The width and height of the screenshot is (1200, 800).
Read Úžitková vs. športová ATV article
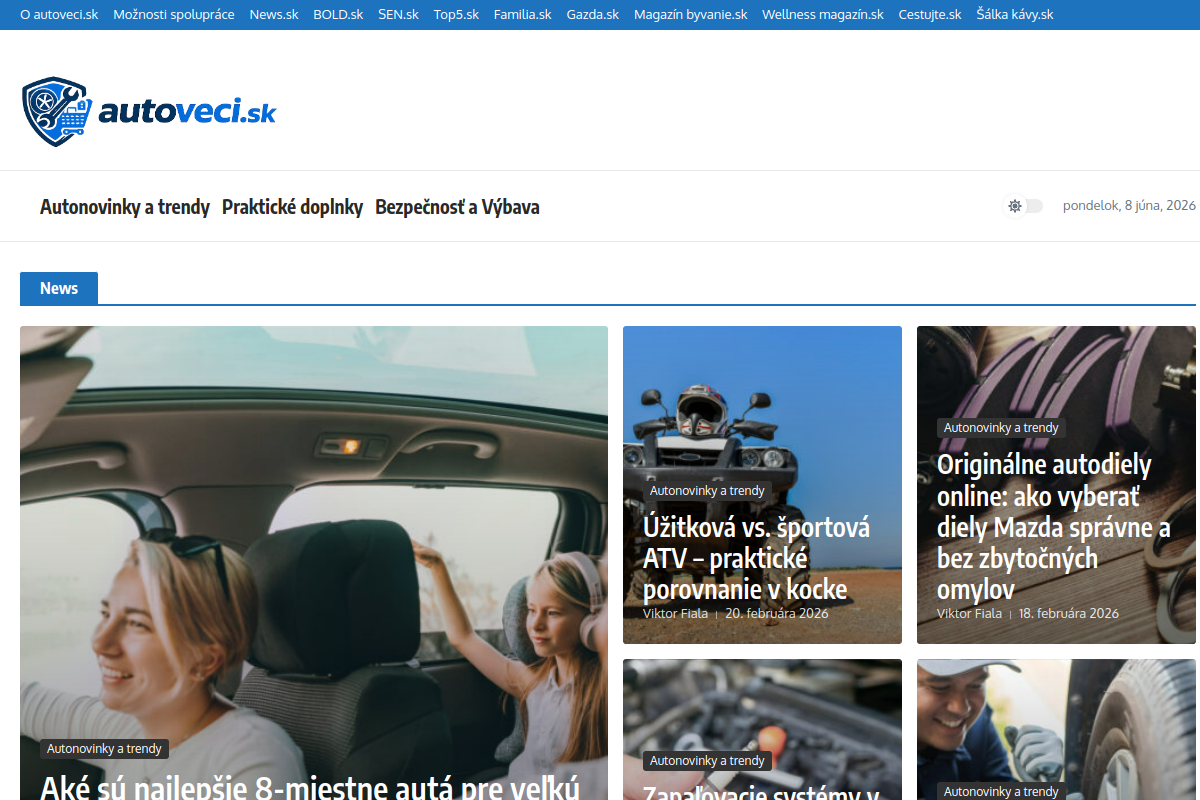pyautogui.click(x=756, y=557)
